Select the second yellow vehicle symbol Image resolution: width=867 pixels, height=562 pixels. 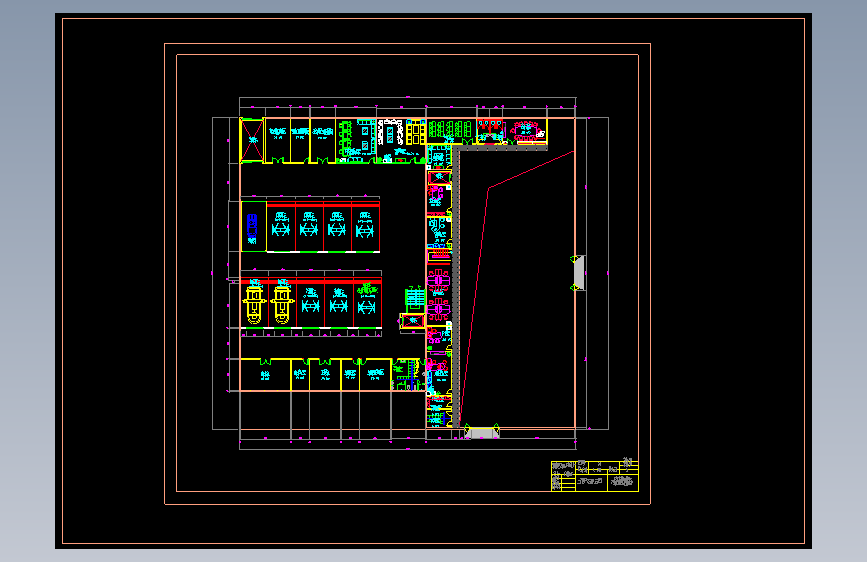pos(282,305)
